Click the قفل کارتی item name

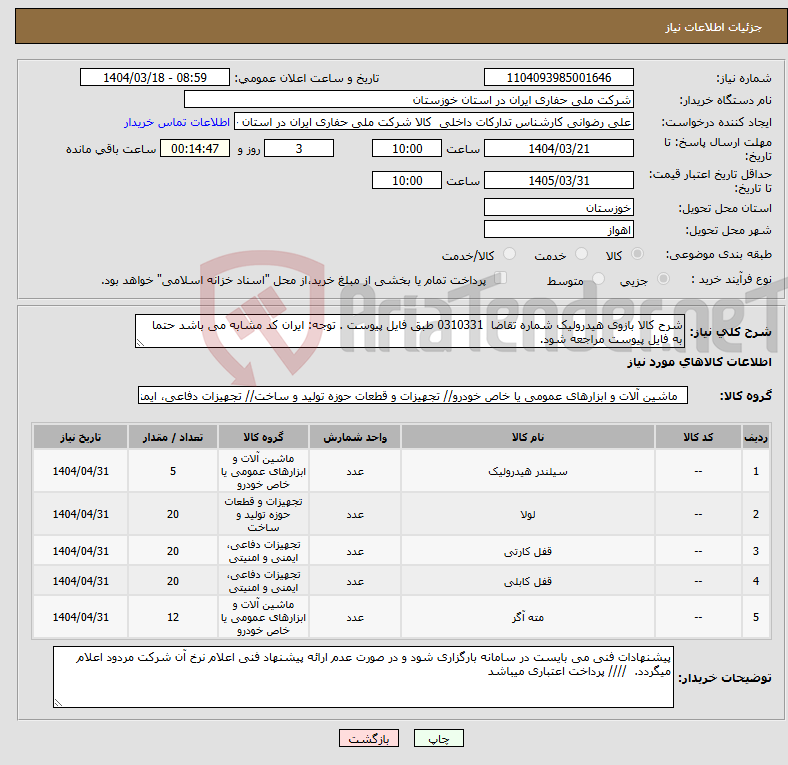[528, 552]
